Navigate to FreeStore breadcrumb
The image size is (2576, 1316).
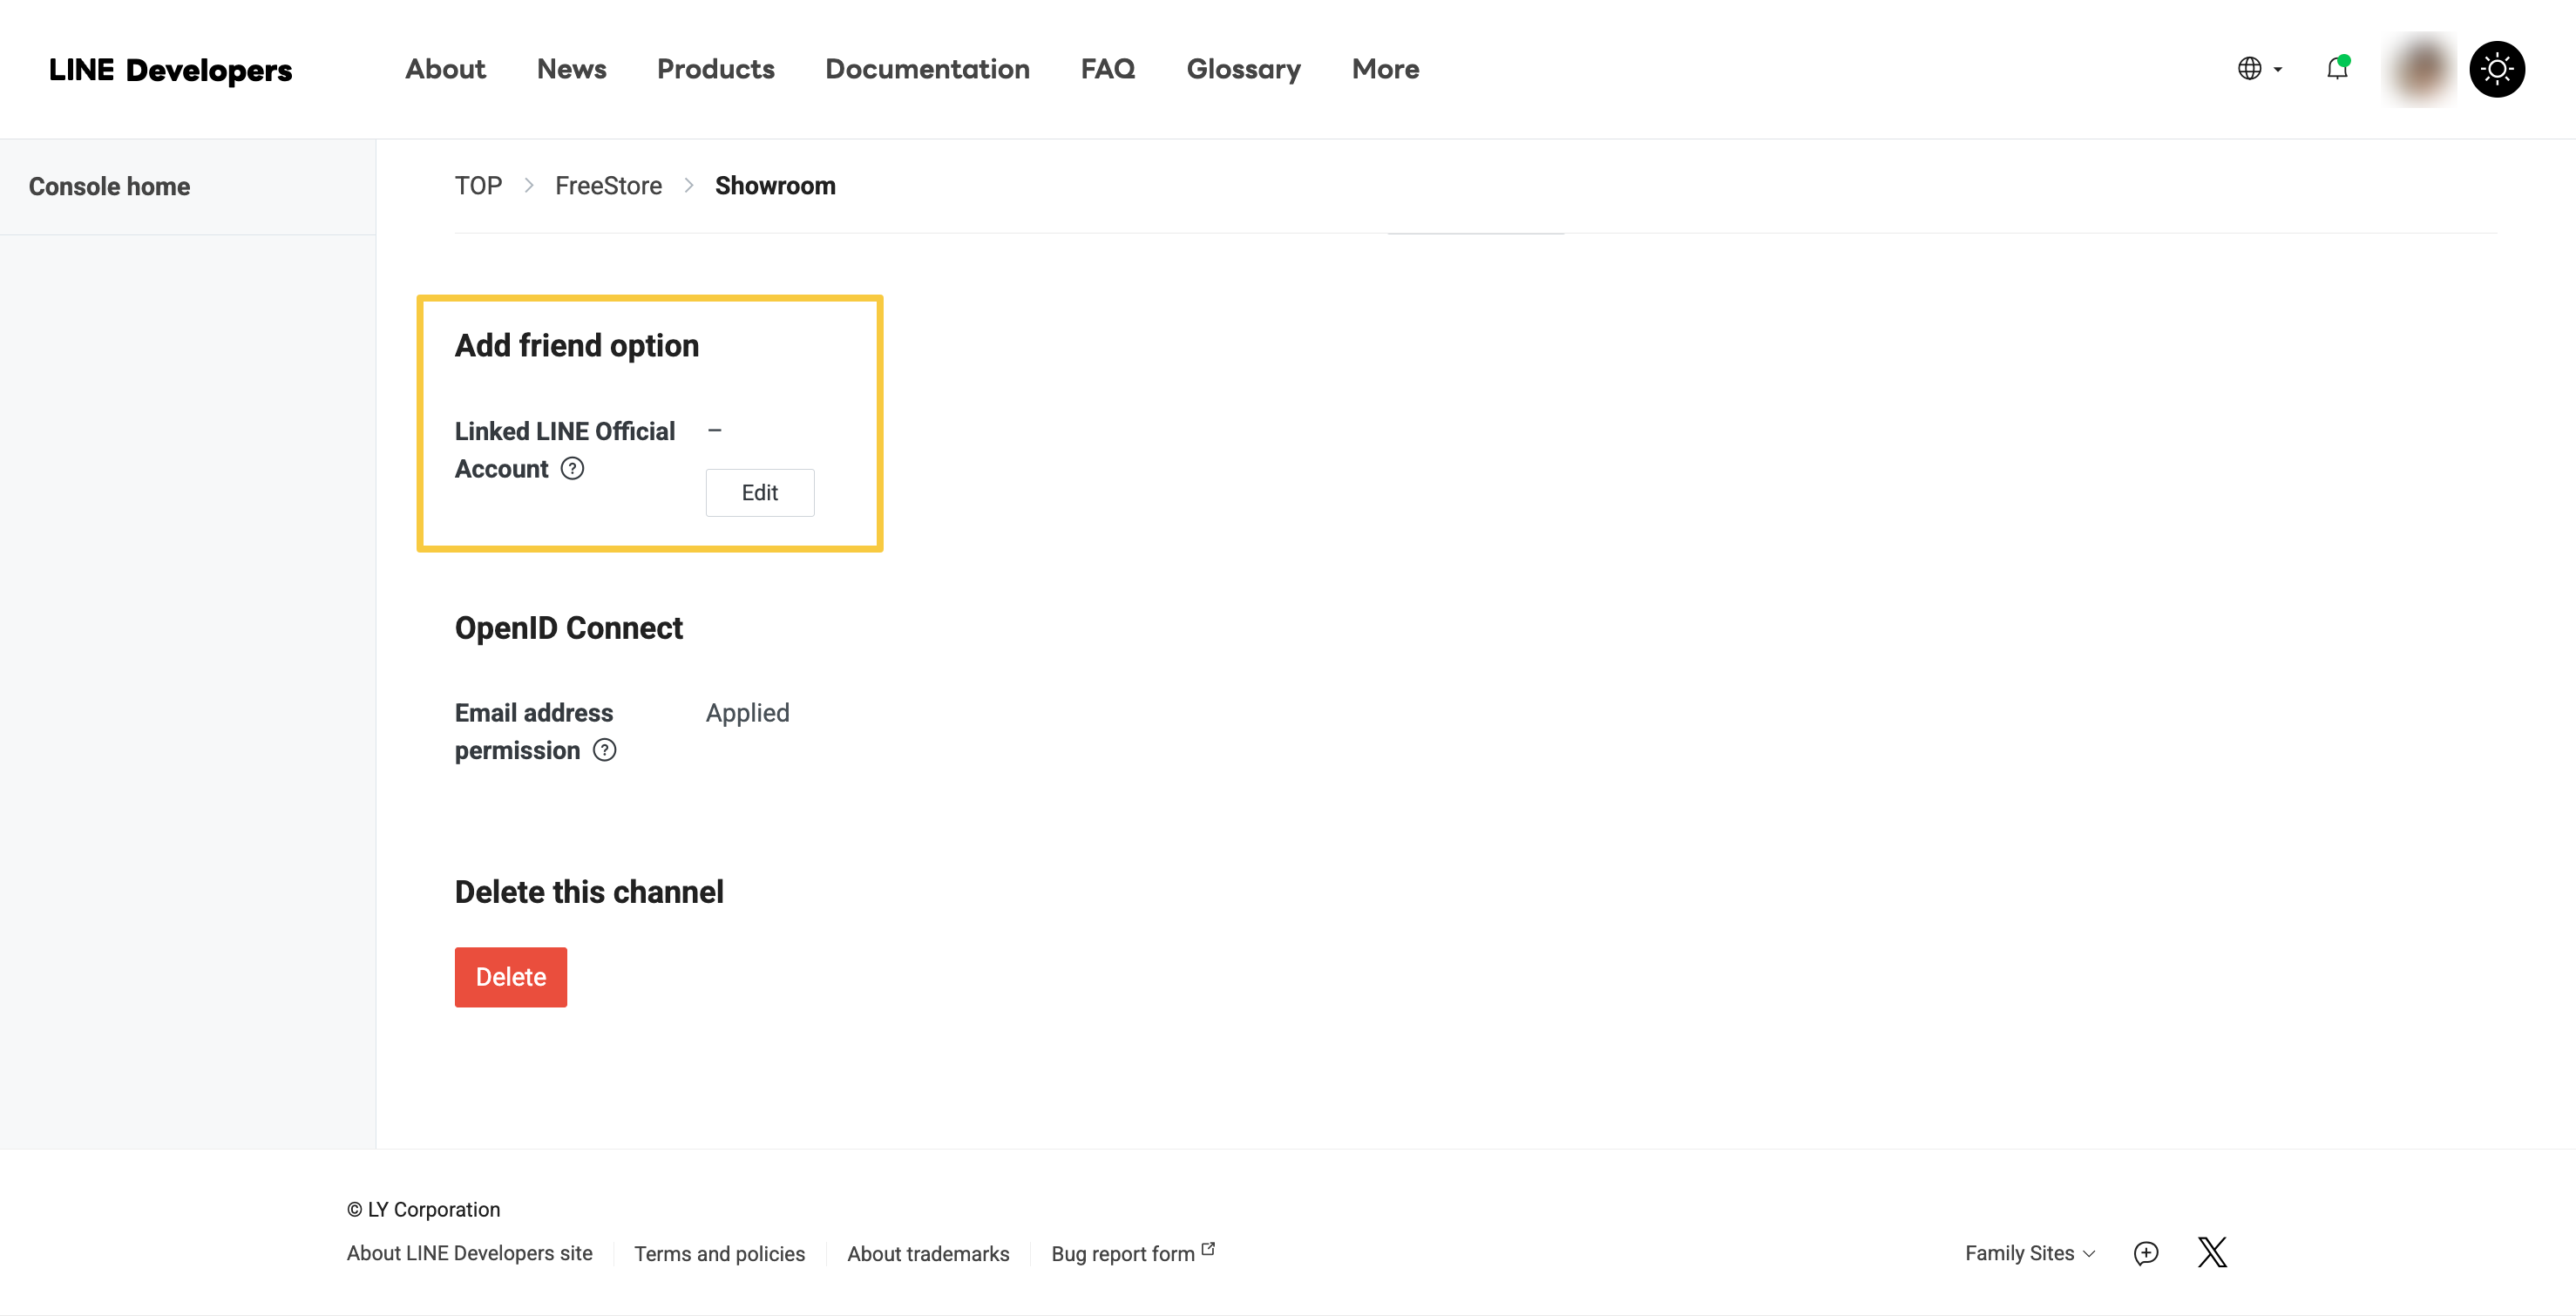pyautogui.click(x=608, y=186)
